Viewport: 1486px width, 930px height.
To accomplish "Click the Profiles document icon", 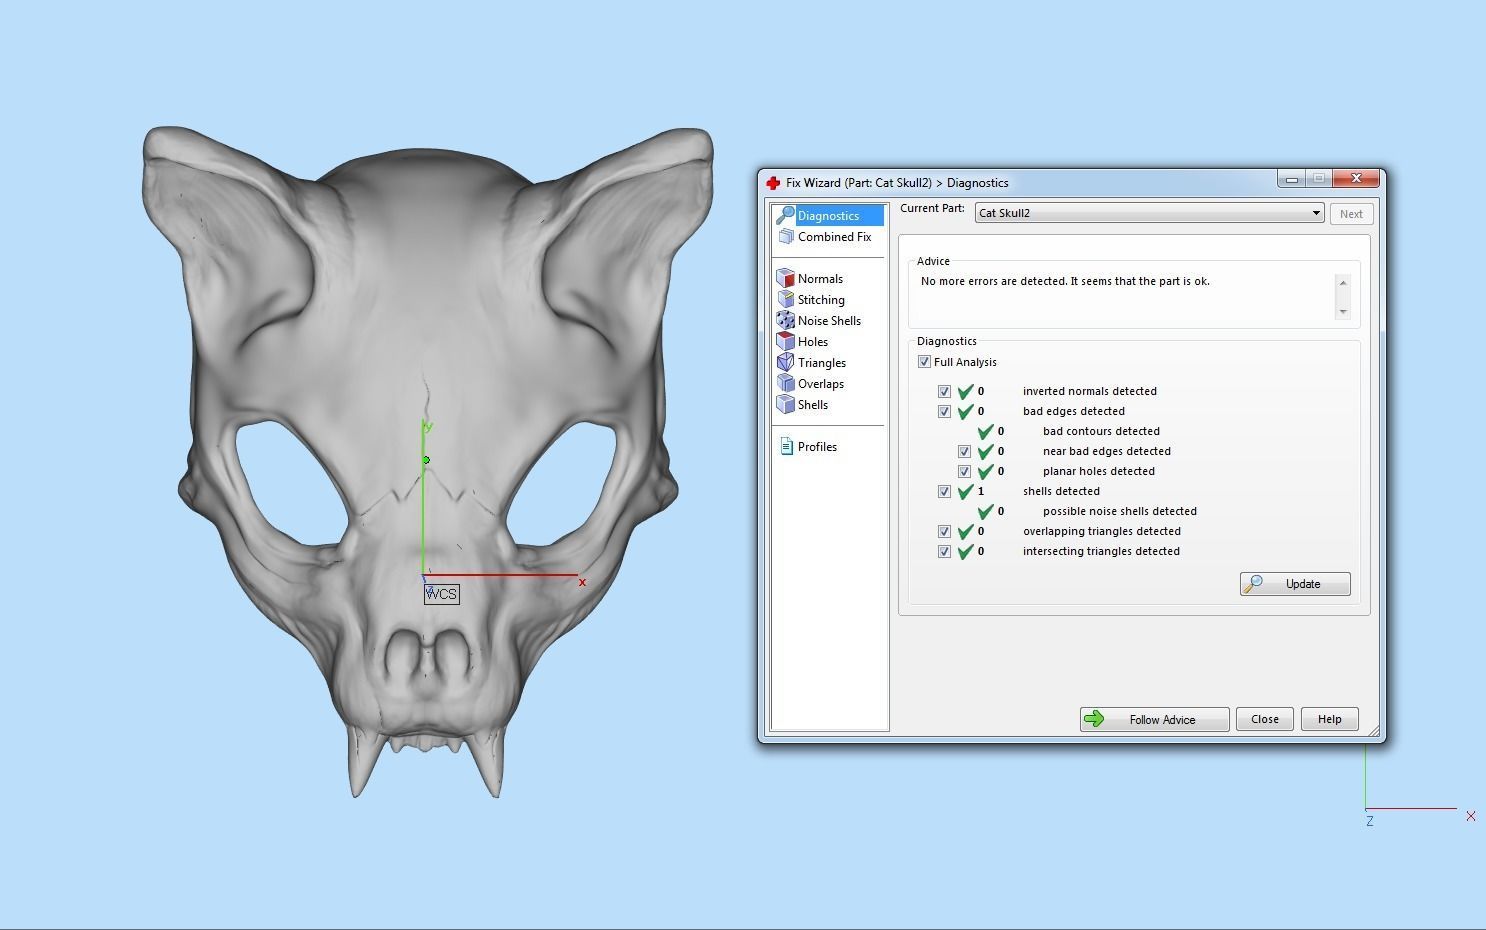I will click(786, 446).
